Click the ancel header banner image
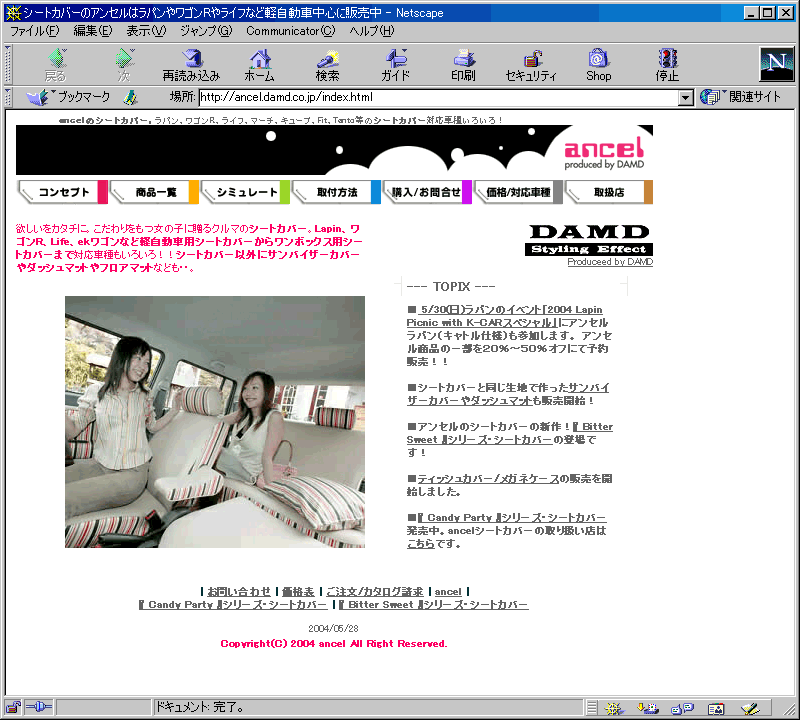800x720 pixels. pyautogui.click(x=334, y=150)
